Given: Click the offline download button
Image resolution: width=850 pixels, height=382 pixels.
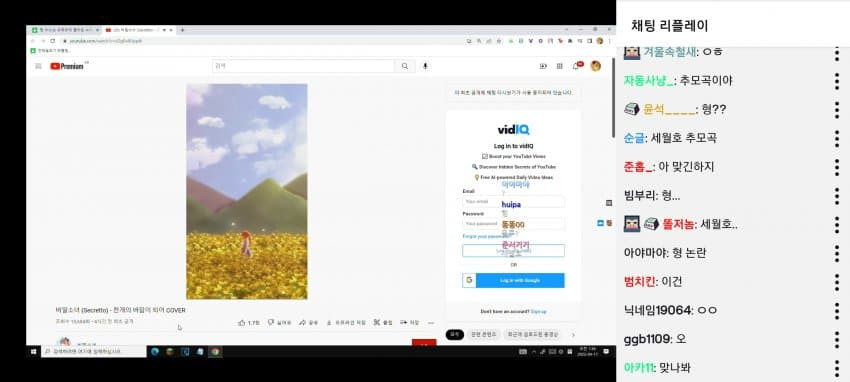Looking at the screenshot, I should 345,322.
